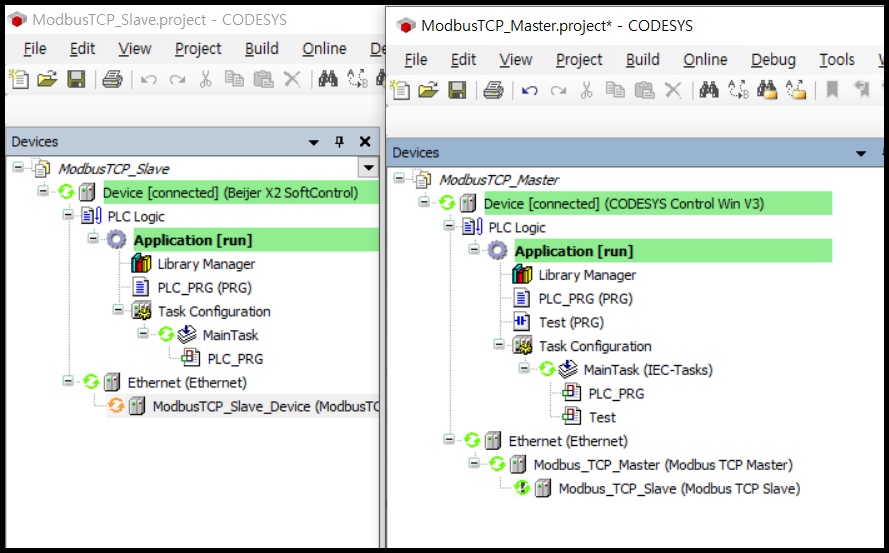Select Library Manager in Master window tree

pyautogui.click(x=587, y=275)
